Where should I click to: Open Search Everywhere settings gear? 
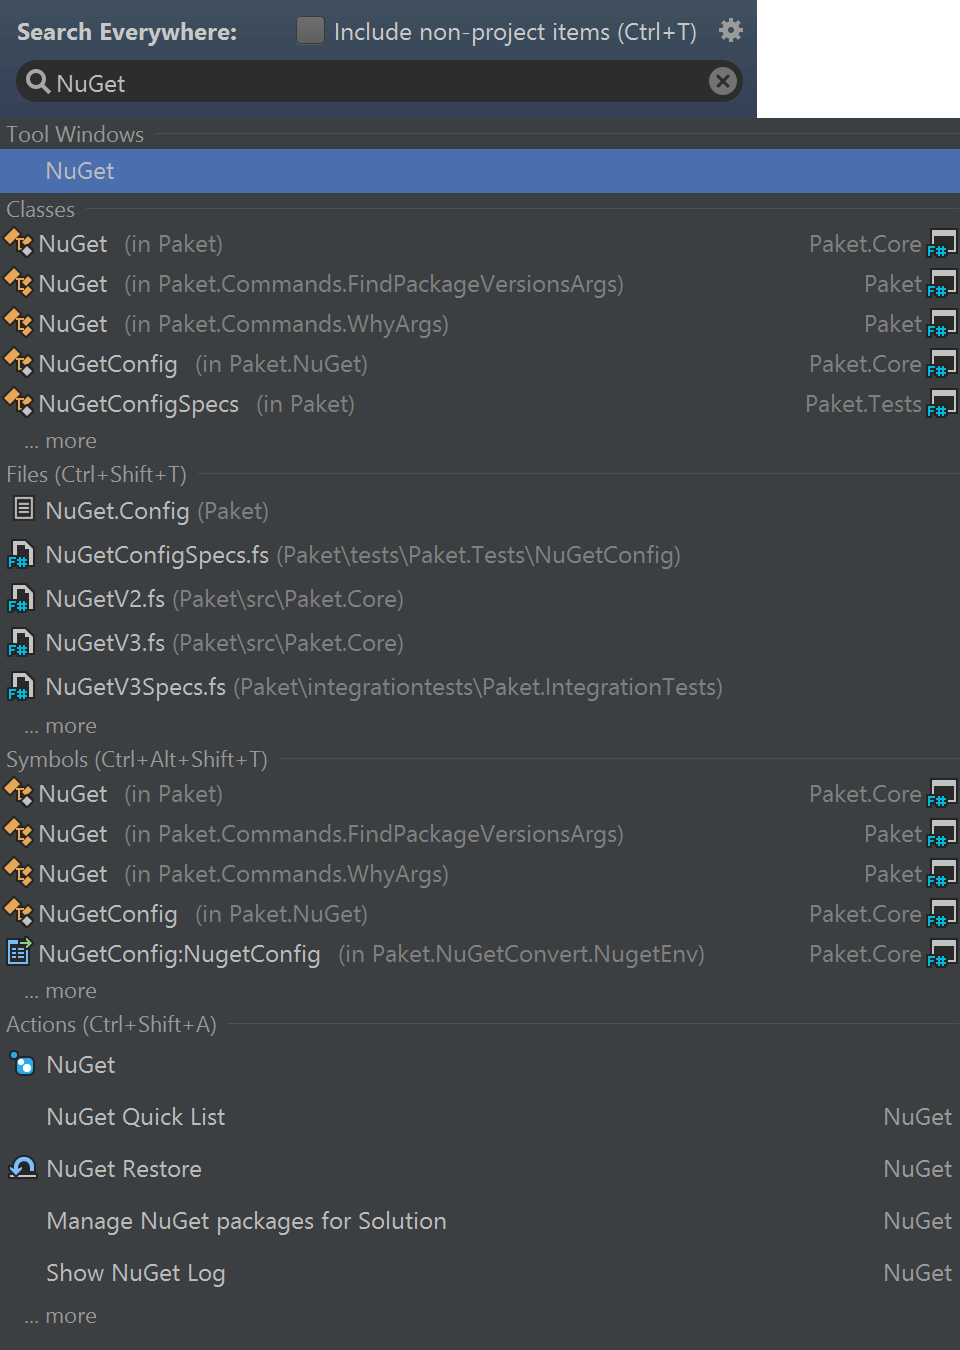point(731,31)
